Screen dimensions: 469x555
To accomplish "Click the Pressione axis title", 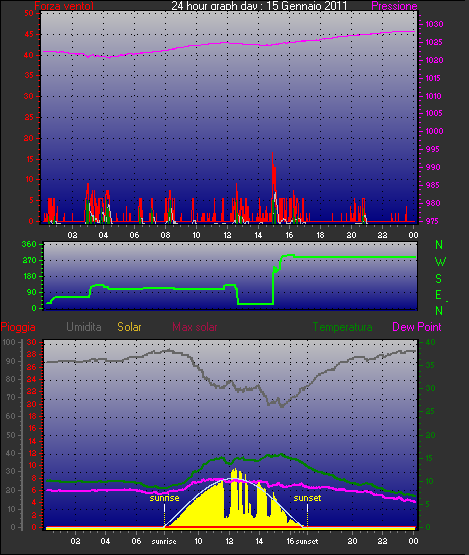I will 394,6.
